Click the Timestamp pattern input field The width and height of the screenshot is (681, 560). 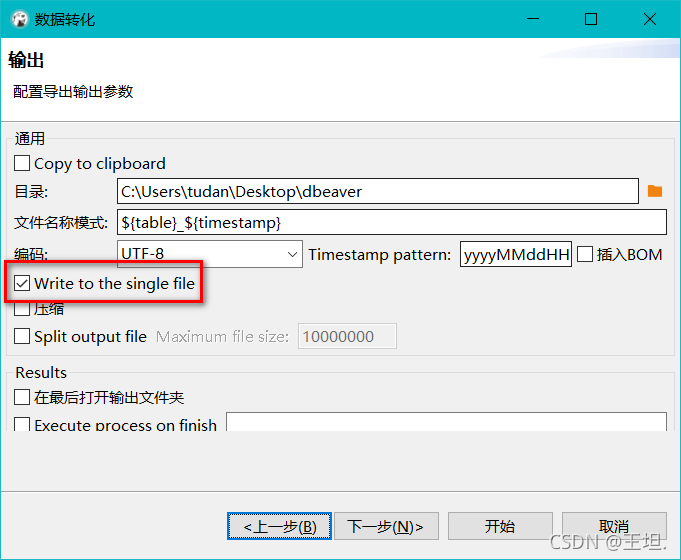515,255
